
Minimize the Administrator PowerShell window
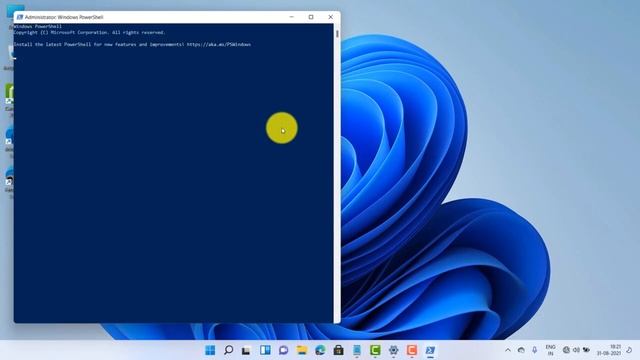click(291, 17)
